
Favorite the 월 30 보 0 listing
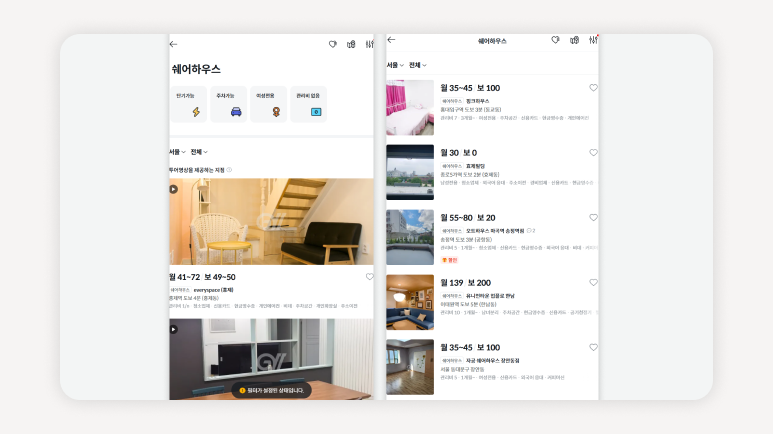(x=594, y=153)
